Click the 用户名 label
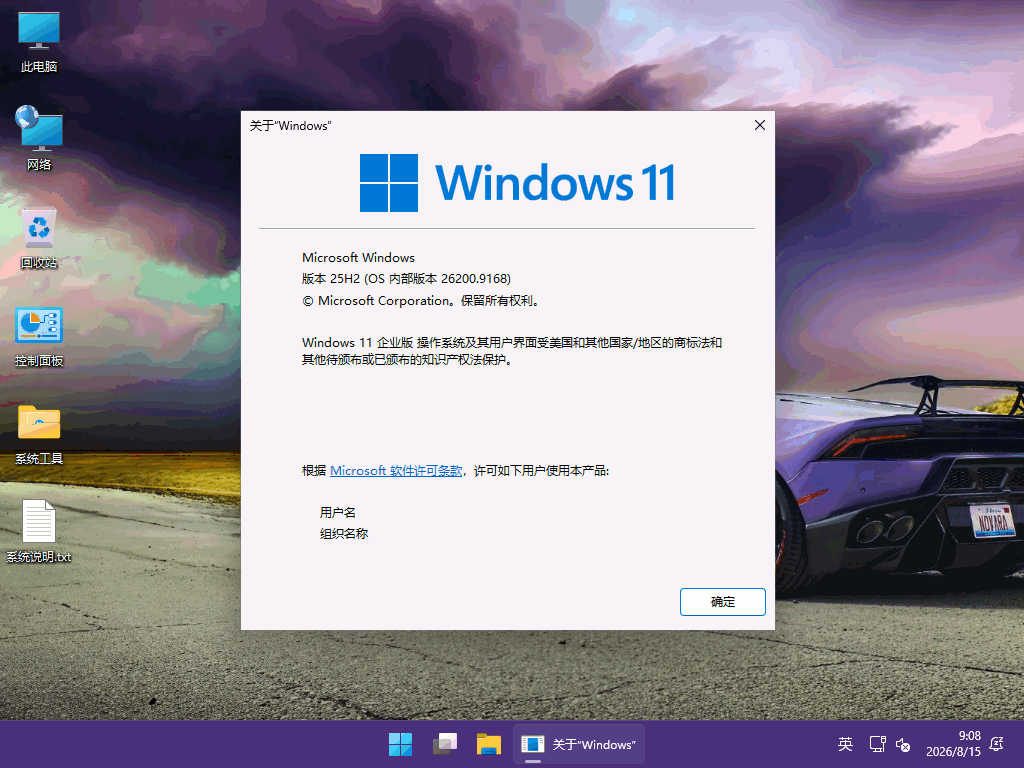Viewport: 1024px width, 768px height. tap(338, 513)
